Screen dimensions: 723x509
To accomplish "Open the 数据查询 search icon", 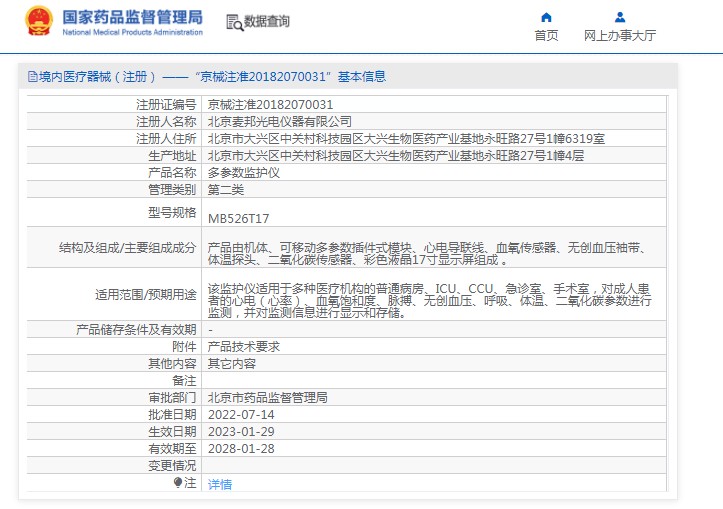I will click(234, 23).
